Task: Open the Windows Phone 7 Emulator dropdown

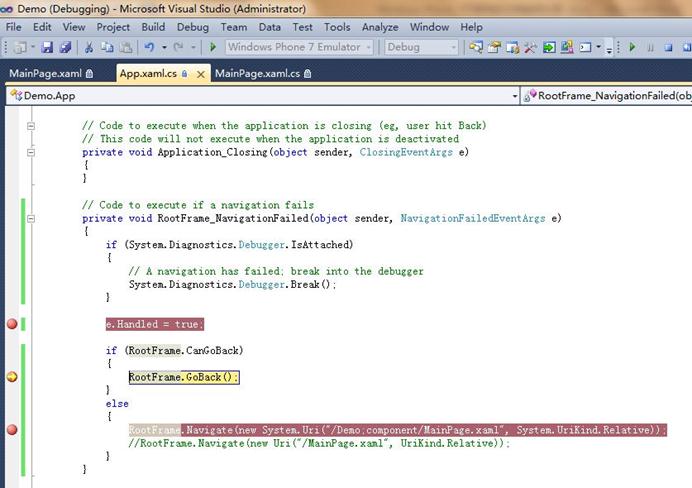Action: pos(369,47)
